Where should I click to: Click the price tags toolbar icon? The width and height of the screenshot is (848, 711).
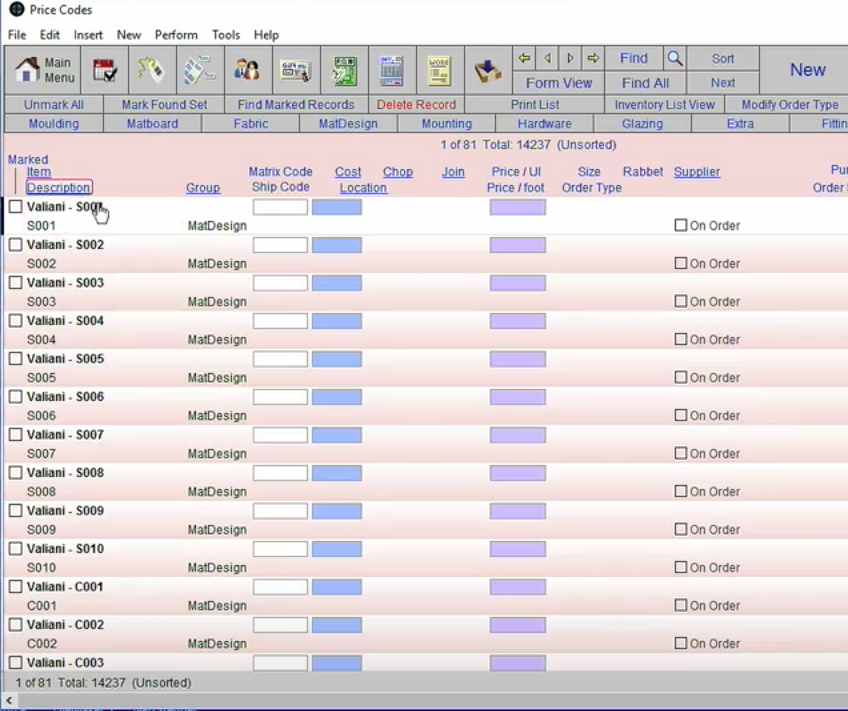pos(150,70)
